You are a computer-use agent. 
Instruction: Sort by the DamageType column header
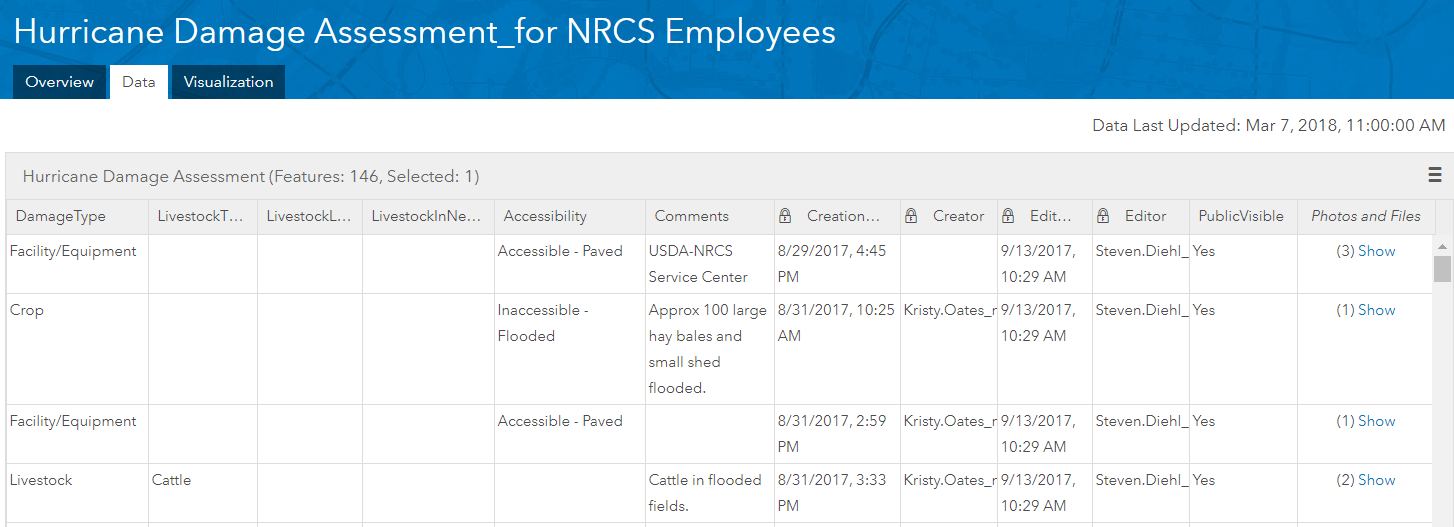coord(61,216)
